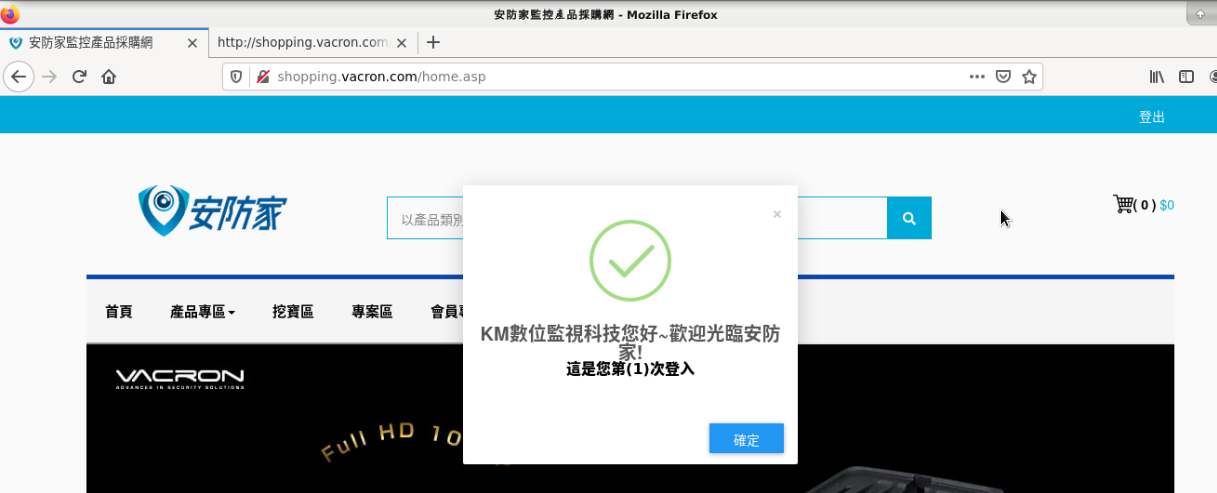Click the Firefox back arrow button
This screenshot has width=1217, height=493.
[x=18, y=77]
